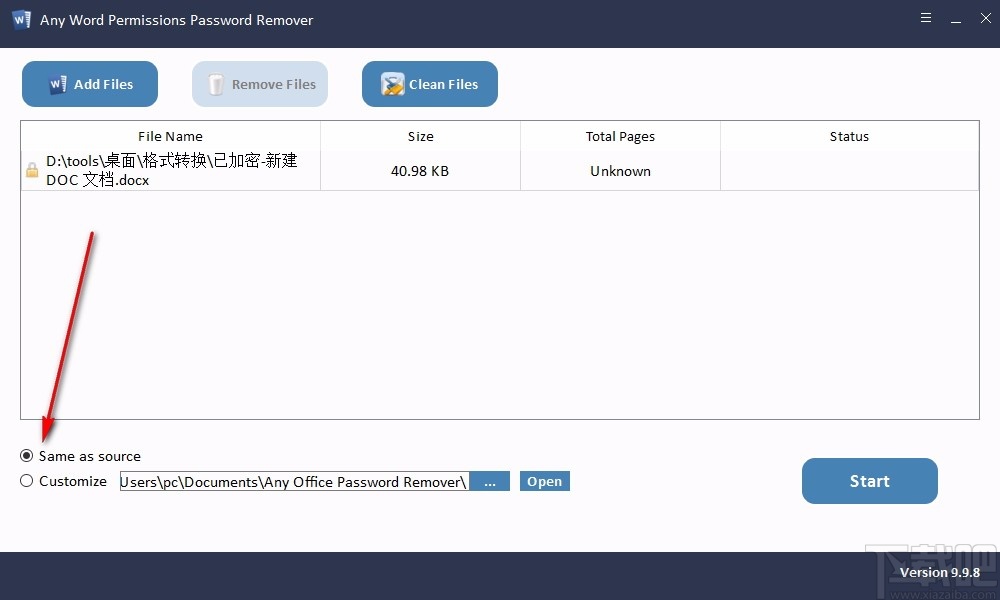The height and width of the screenshot is (600, 1000).
Task: Open the hamburger menu in the title bar
Action: coord(925,18)
